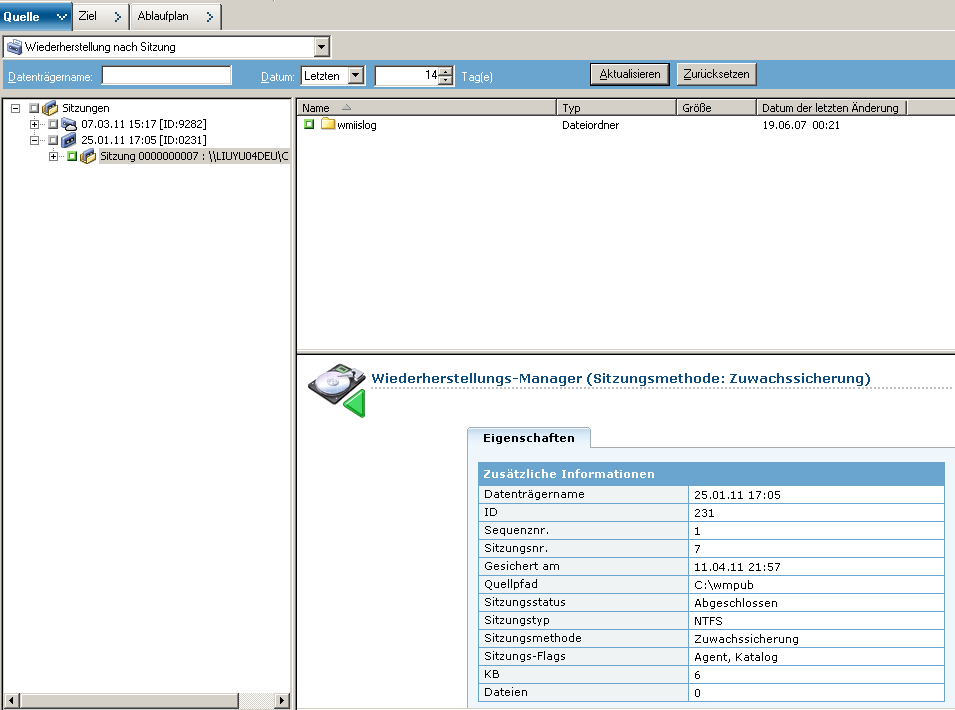Click the media icon for 07.03.11 15:17
This screenshot has height=710, width=955.
coord(69,124)
